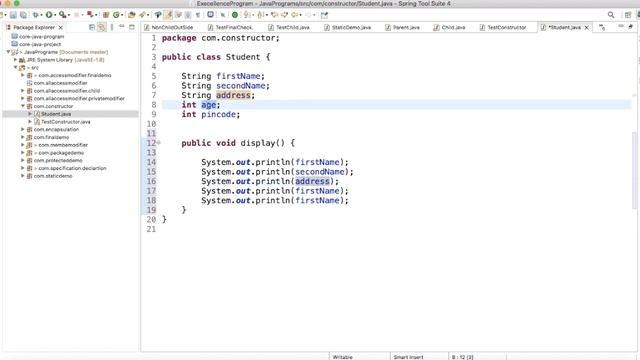
Task: Switch to the Child.java editor tab
Action: pos(449,27)
